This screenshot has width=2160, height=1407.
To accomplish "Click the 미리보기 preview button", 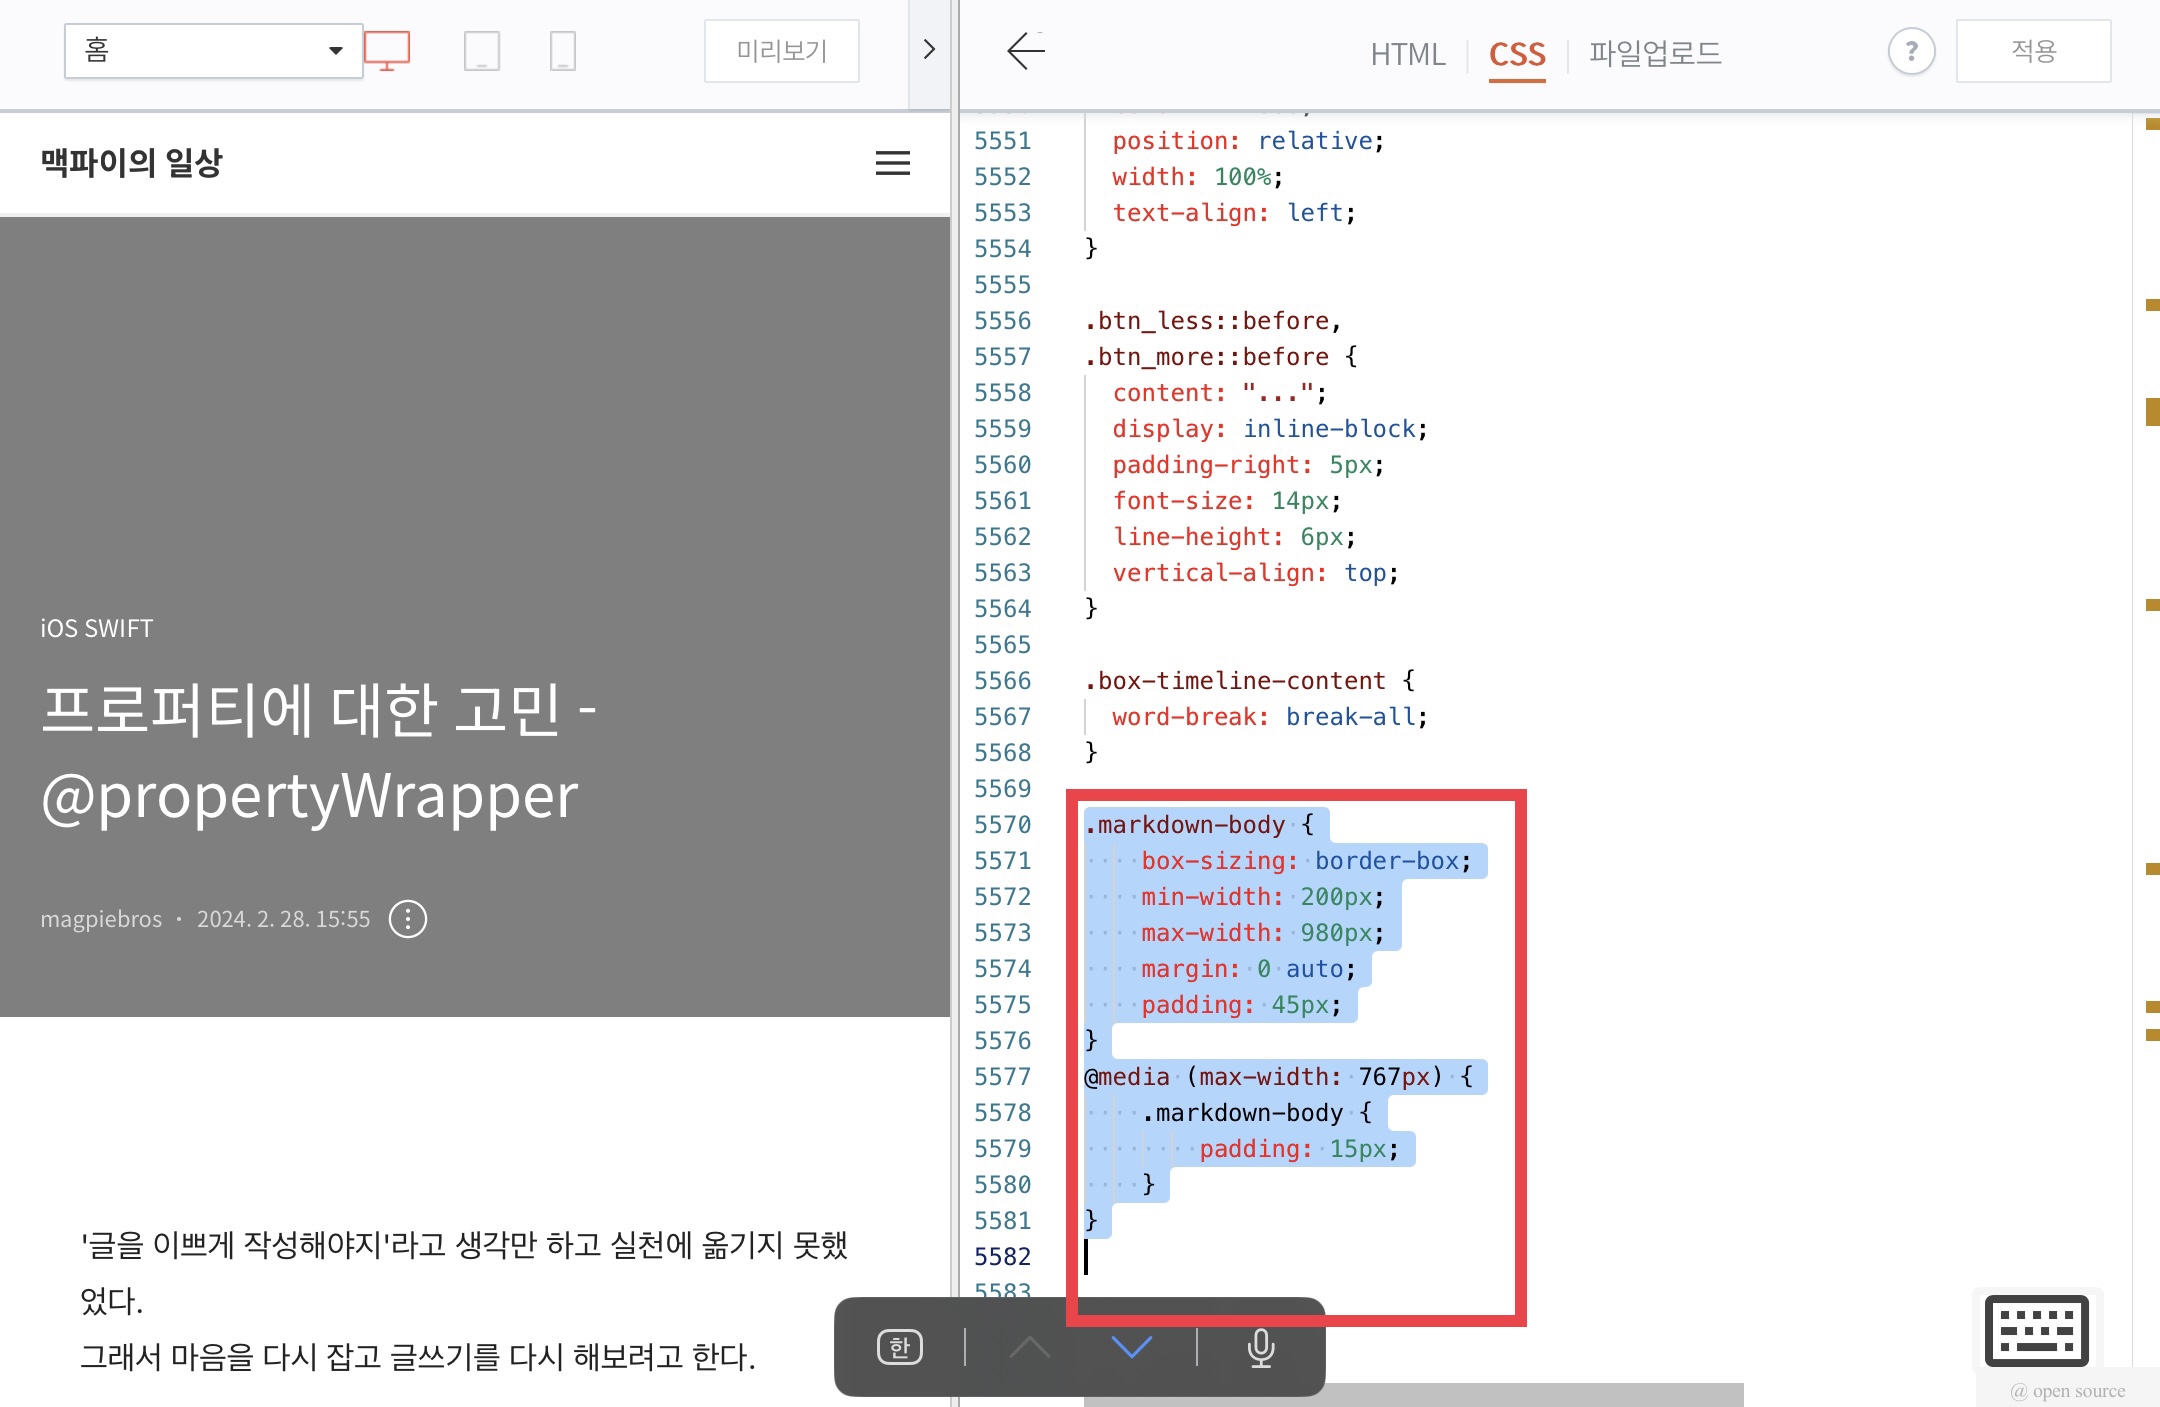I will coord(781,51).
